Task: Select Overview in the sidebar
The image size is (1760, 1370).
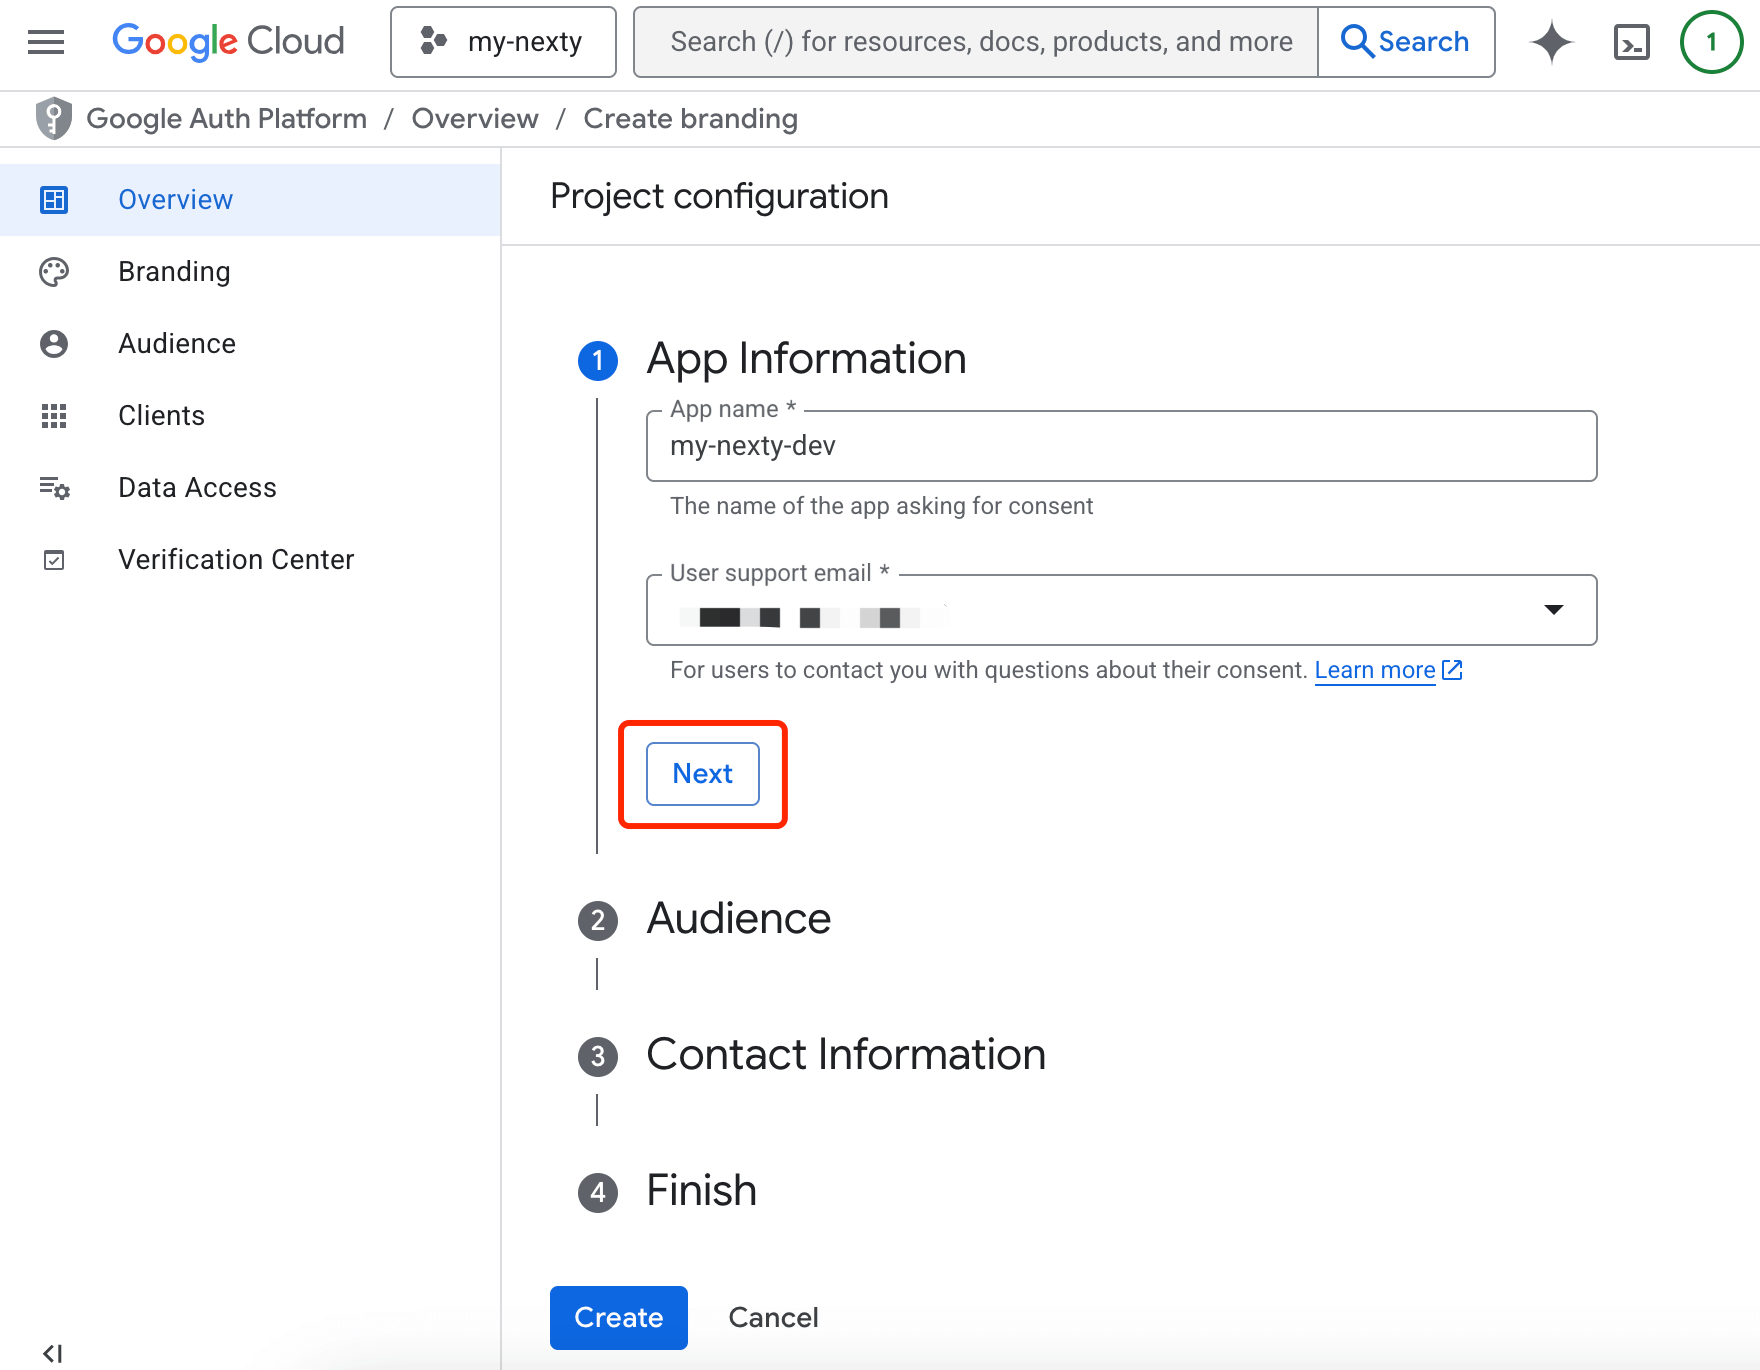Action: (x=250, y=200)
